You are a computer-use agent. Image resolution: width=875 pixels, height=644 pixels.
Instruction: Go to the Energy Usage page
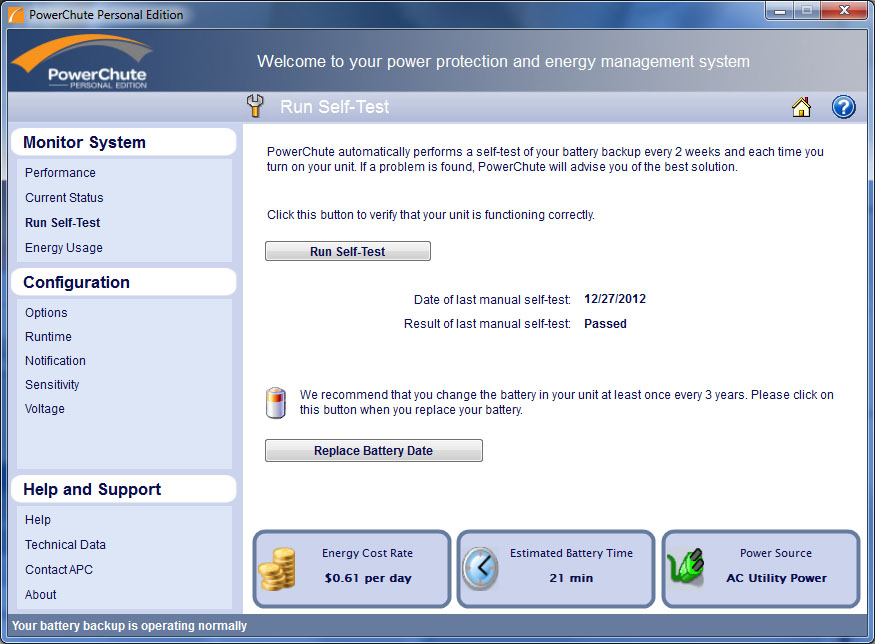pyautogui.click(x=64, y=248)
